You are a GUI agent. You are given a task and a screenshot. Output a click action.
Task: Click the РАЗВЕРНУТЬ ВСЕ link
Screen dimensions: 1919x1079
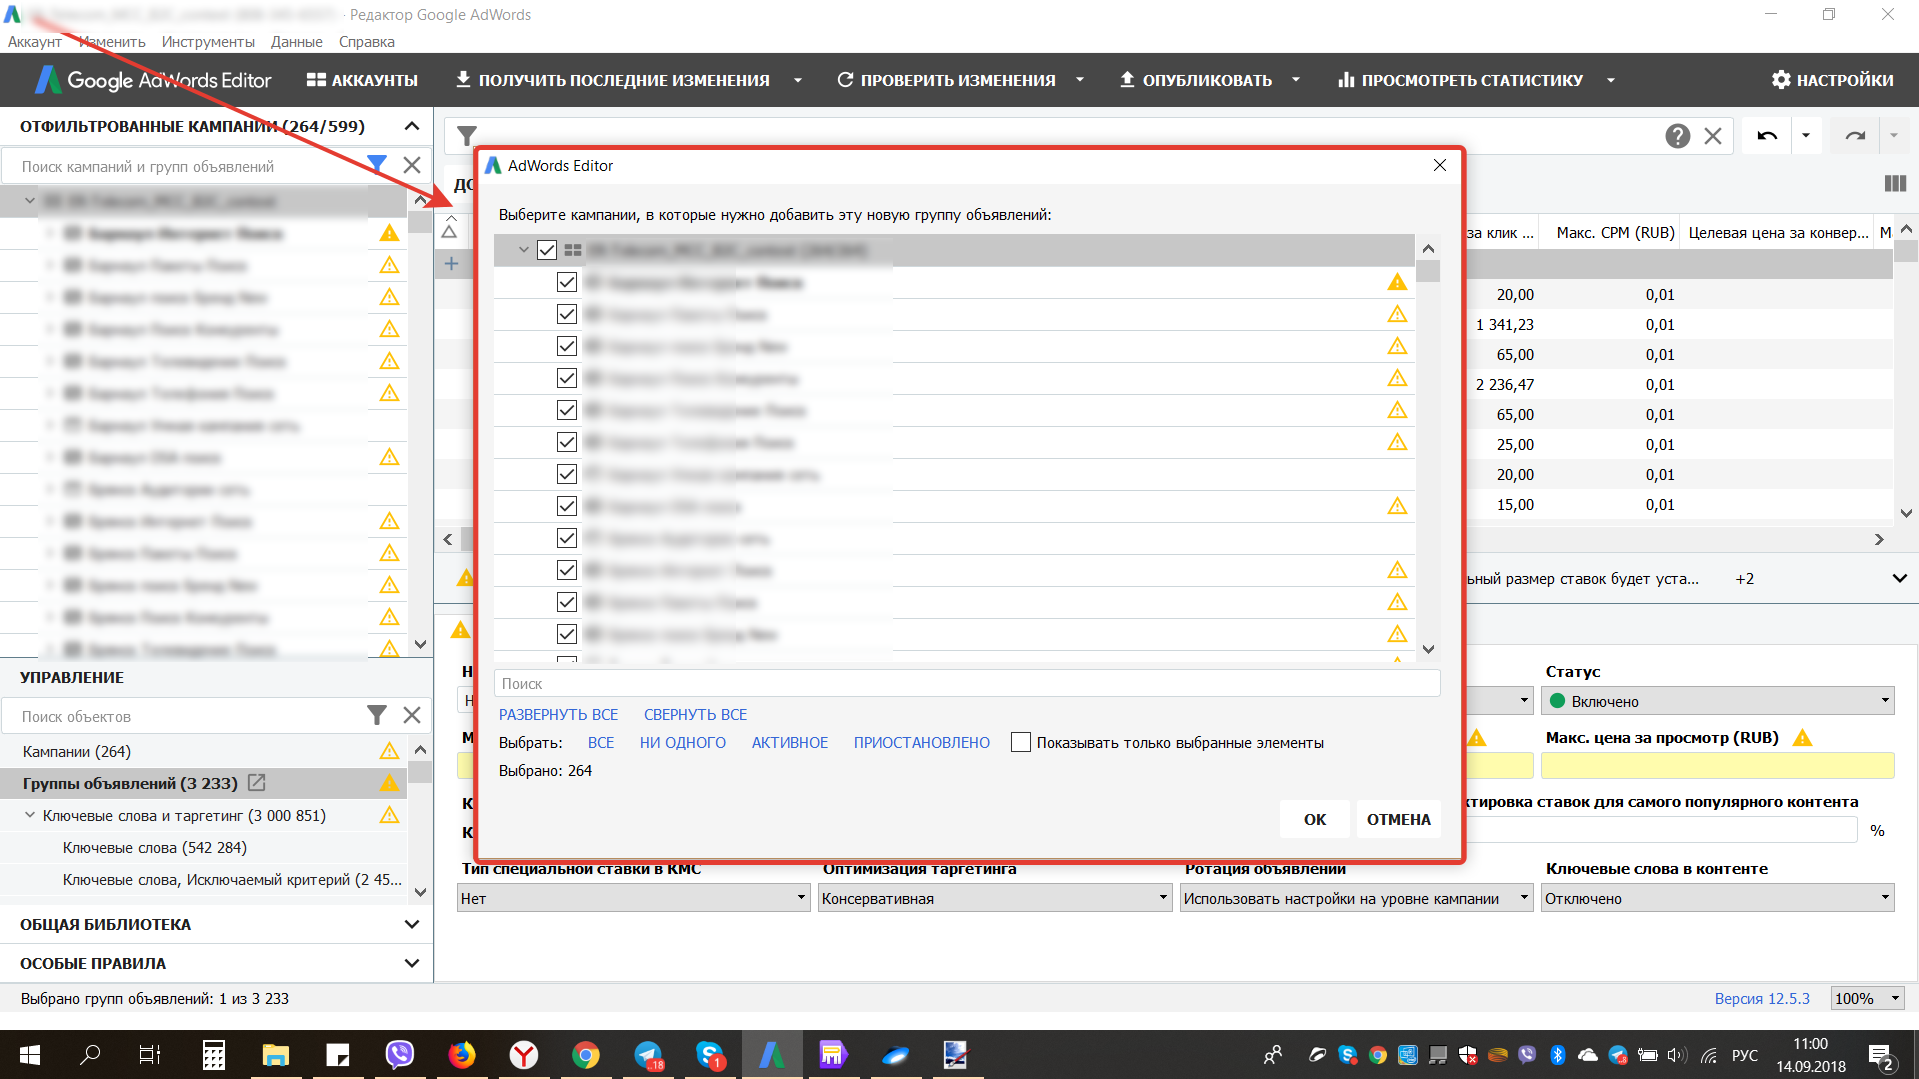(558, 714)
